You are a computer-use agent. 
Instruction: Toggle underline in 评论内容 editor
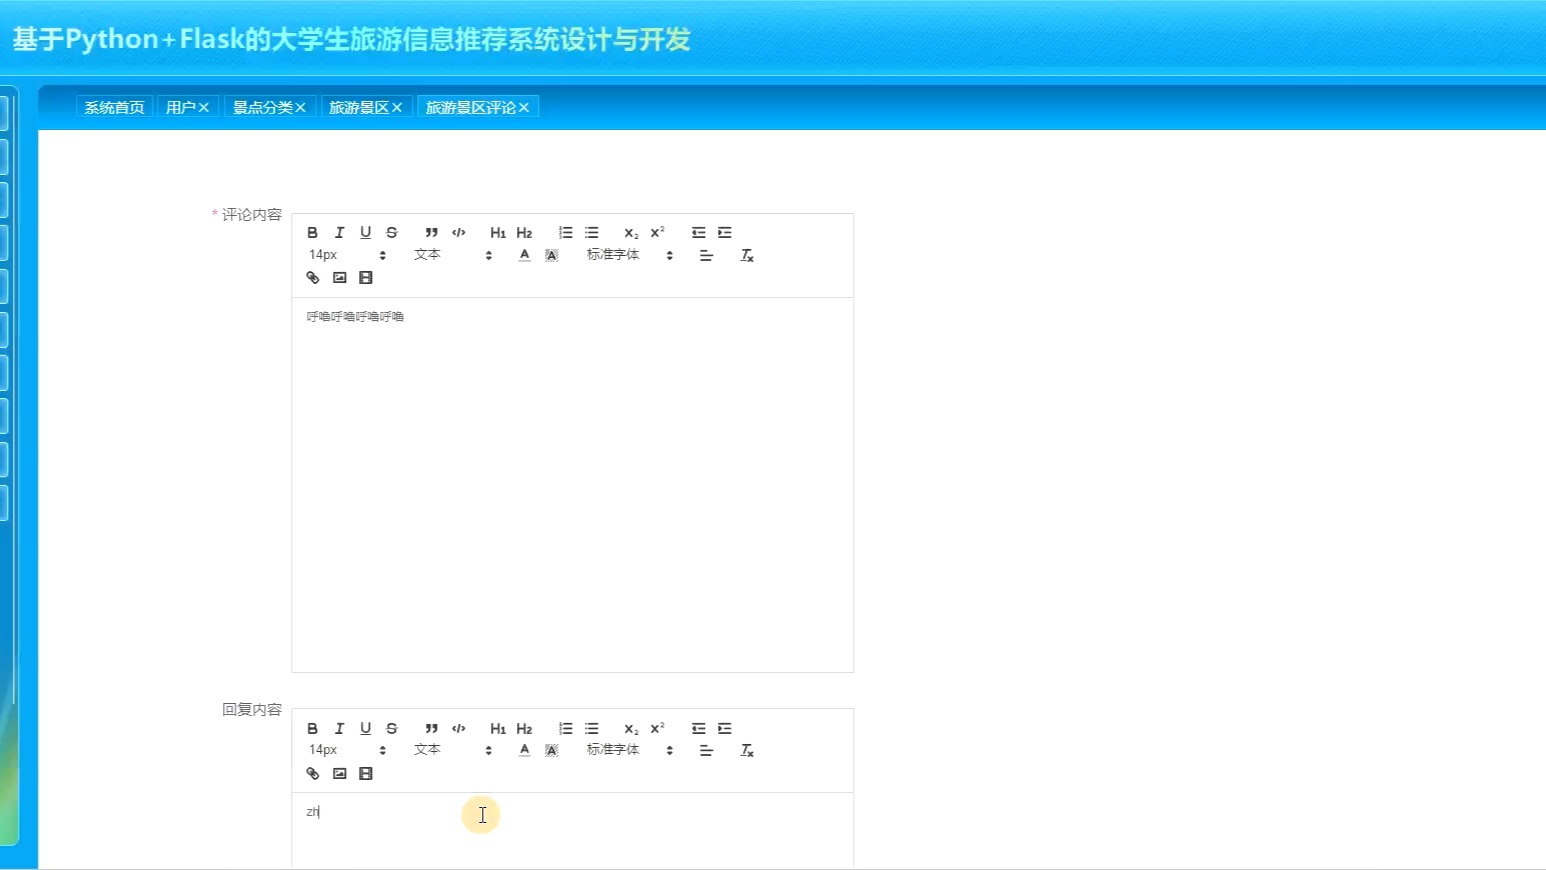(x=365, y=233)
